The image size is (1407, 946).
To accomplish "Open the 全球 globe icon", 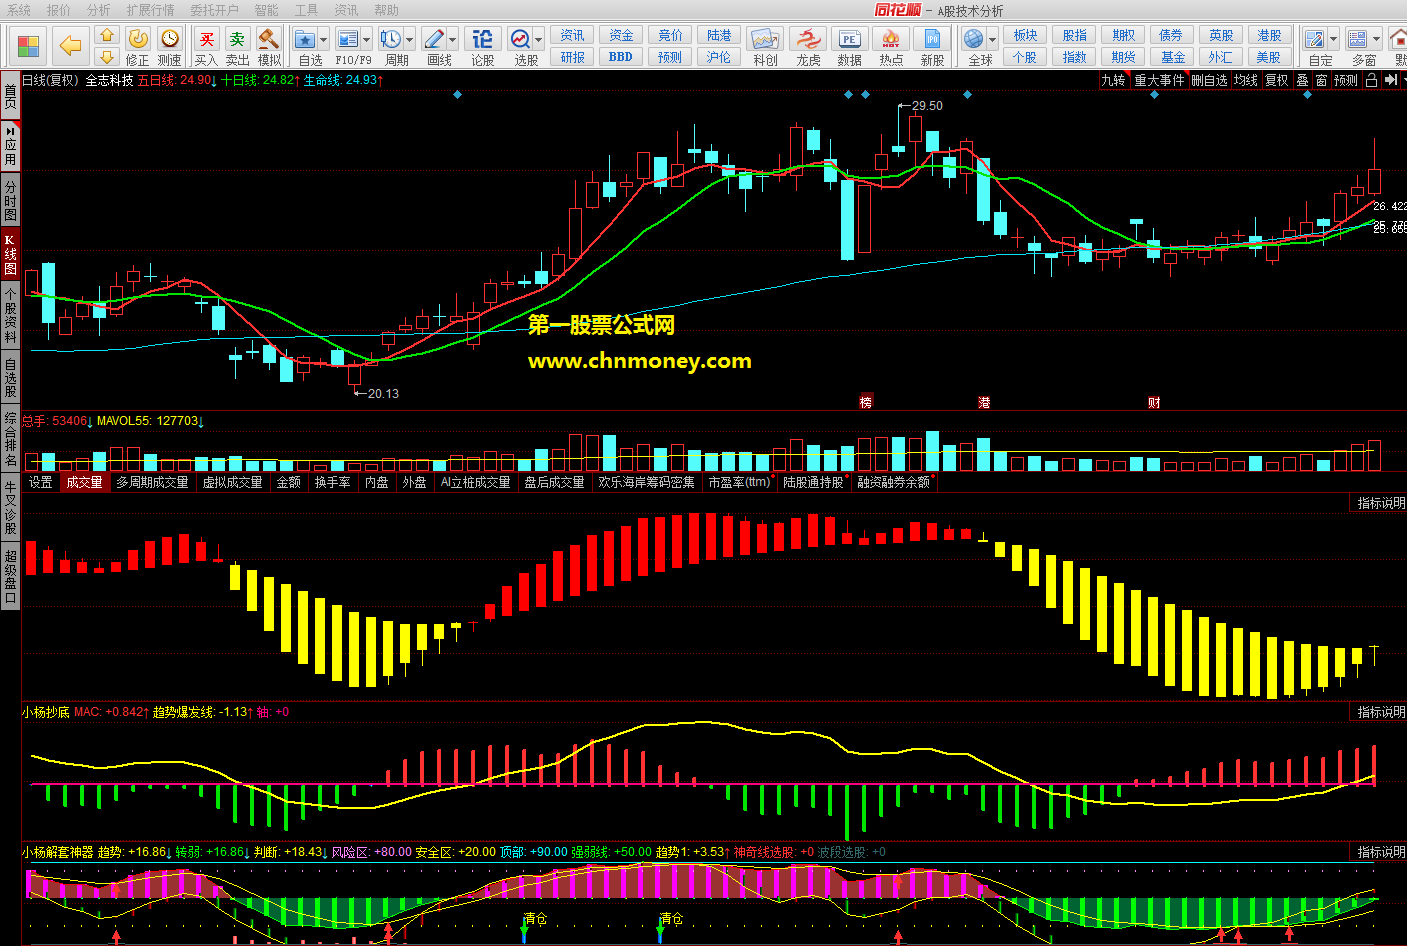I will [x=974, y=39].
